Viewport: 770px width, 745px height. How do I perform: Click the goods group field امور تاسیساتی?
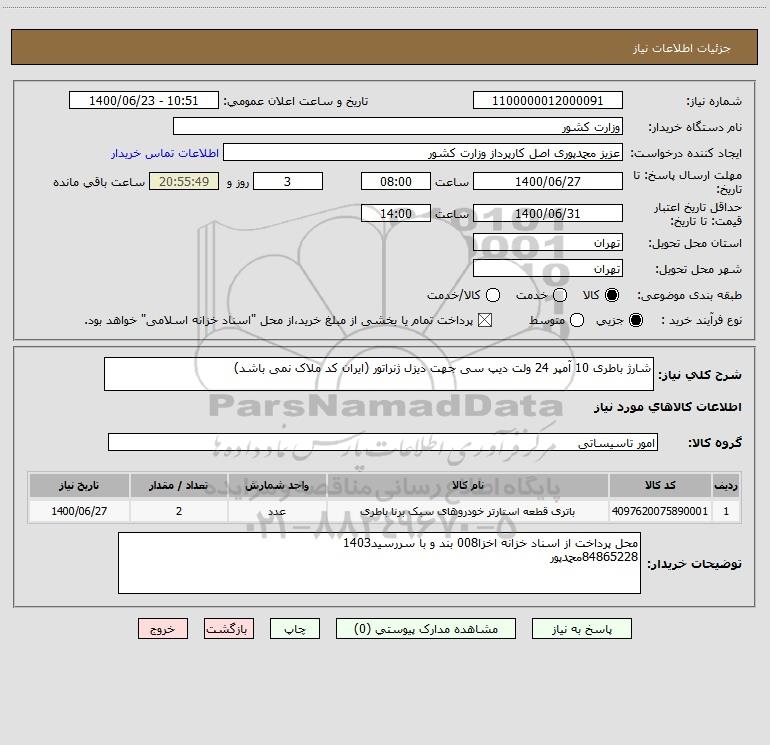pos(383,442)
